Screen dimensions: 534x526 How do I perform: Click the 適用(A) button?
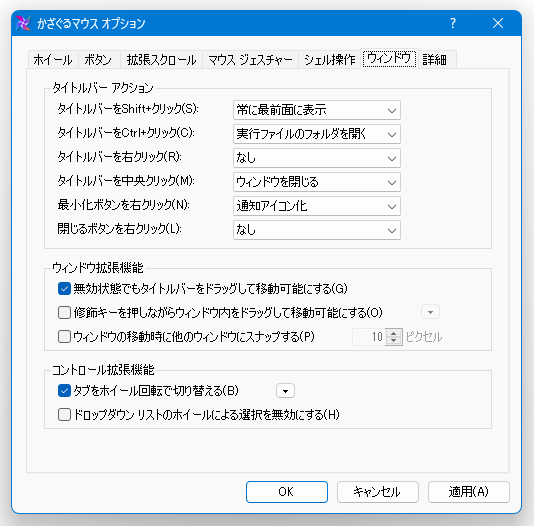(469, 492)
